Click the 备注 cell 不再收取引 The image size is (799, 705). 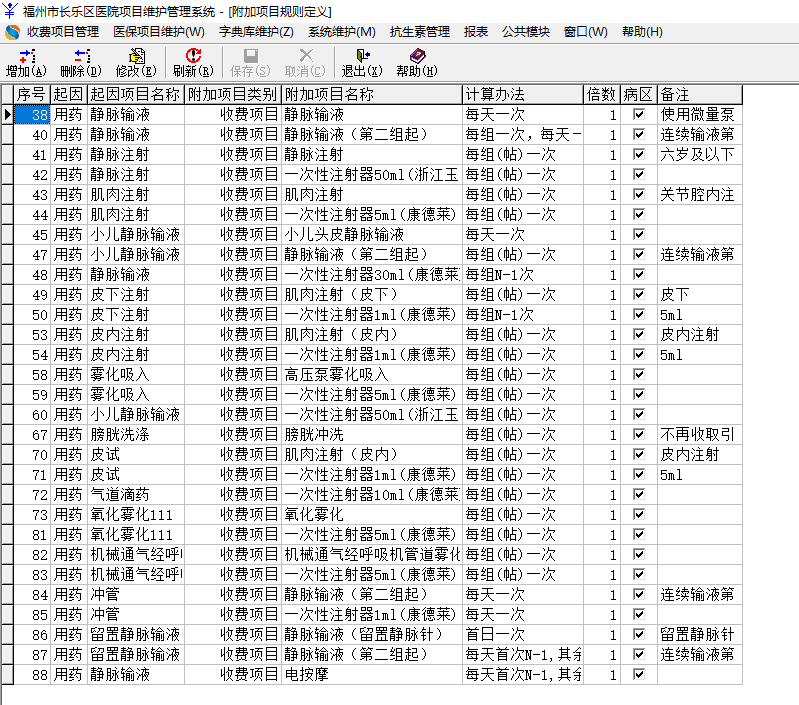[700, 434]
